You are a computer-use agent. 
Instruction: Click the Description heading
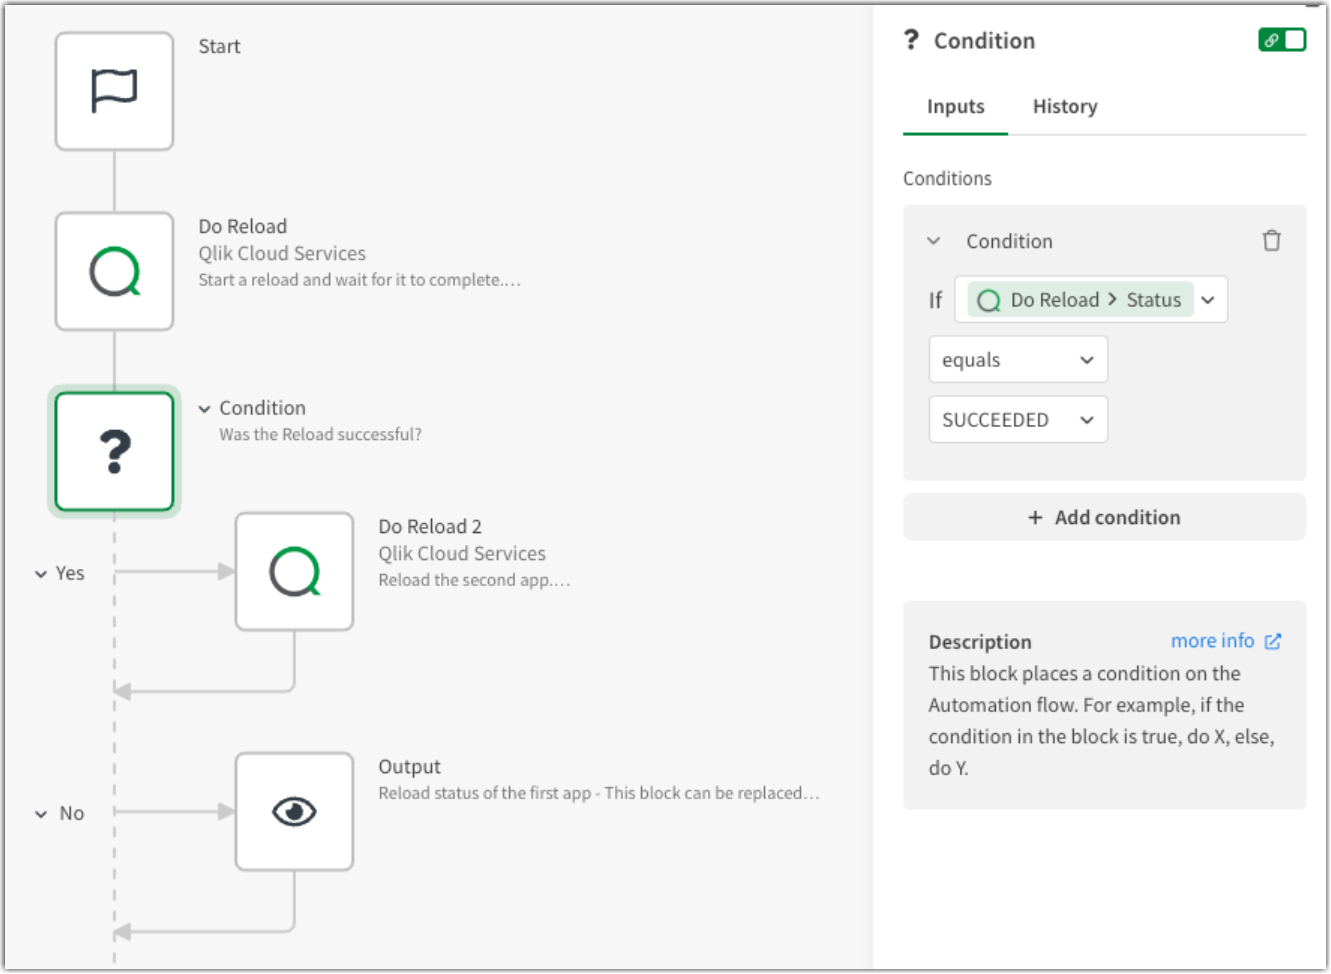(x=980, y=642)
